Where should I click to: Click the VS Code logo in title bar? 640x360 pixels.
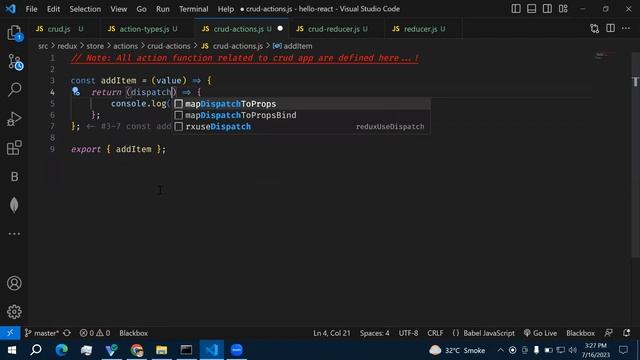pos(11,9)
